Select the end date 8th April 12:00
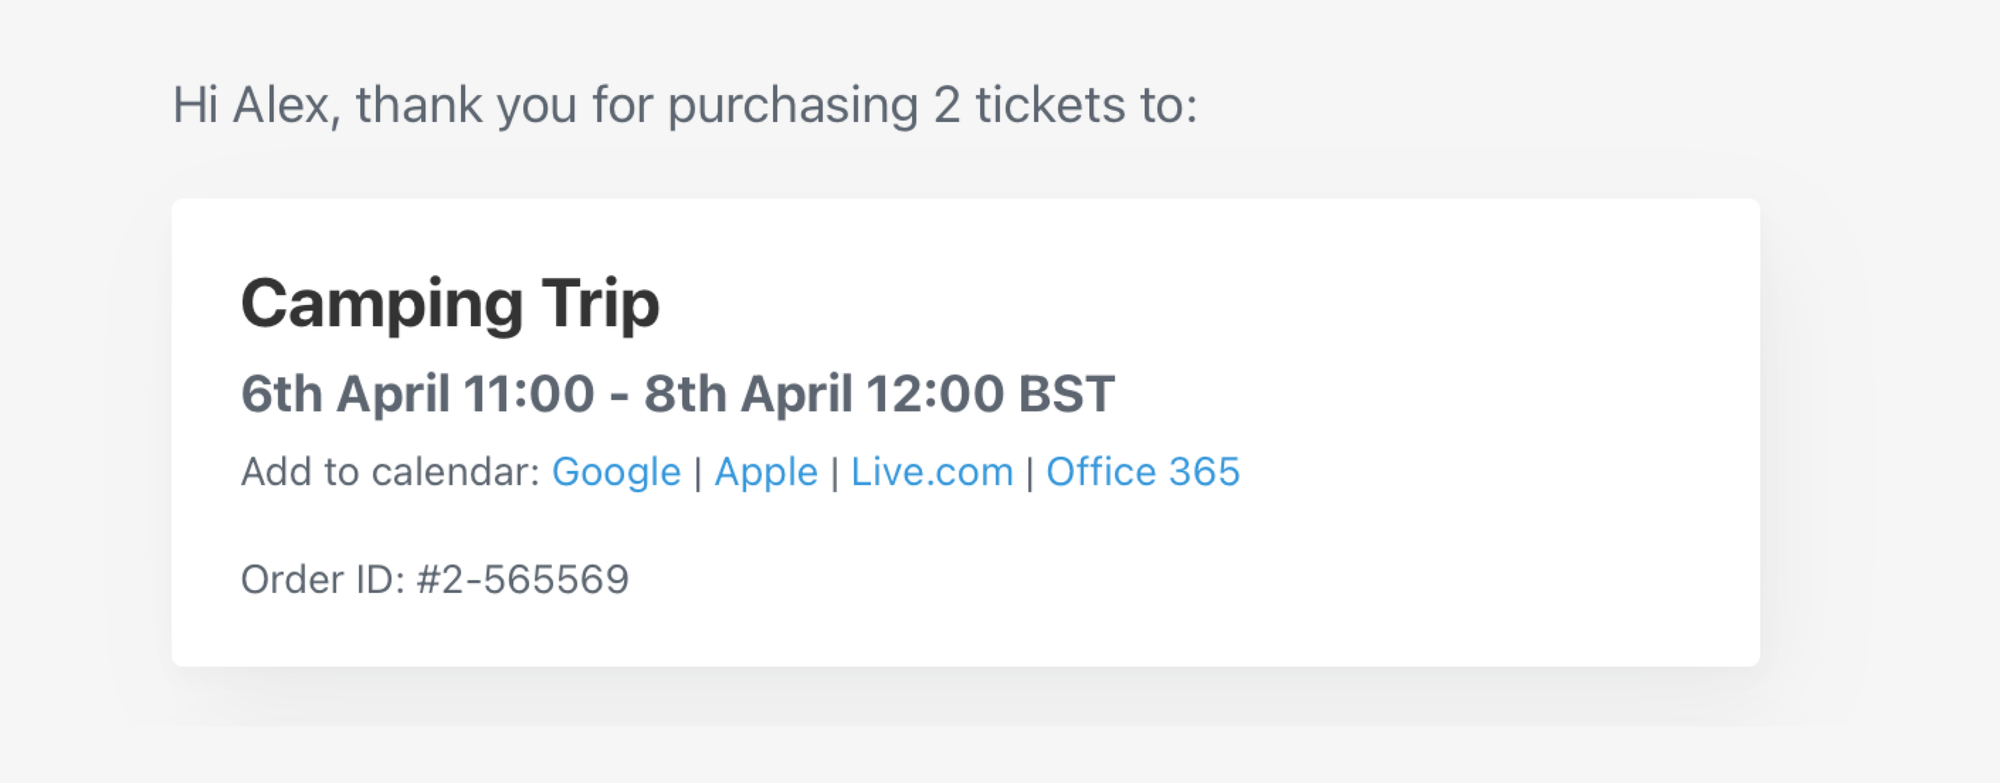Viewport: 2000px width, 783px height. tap(824, 394)
